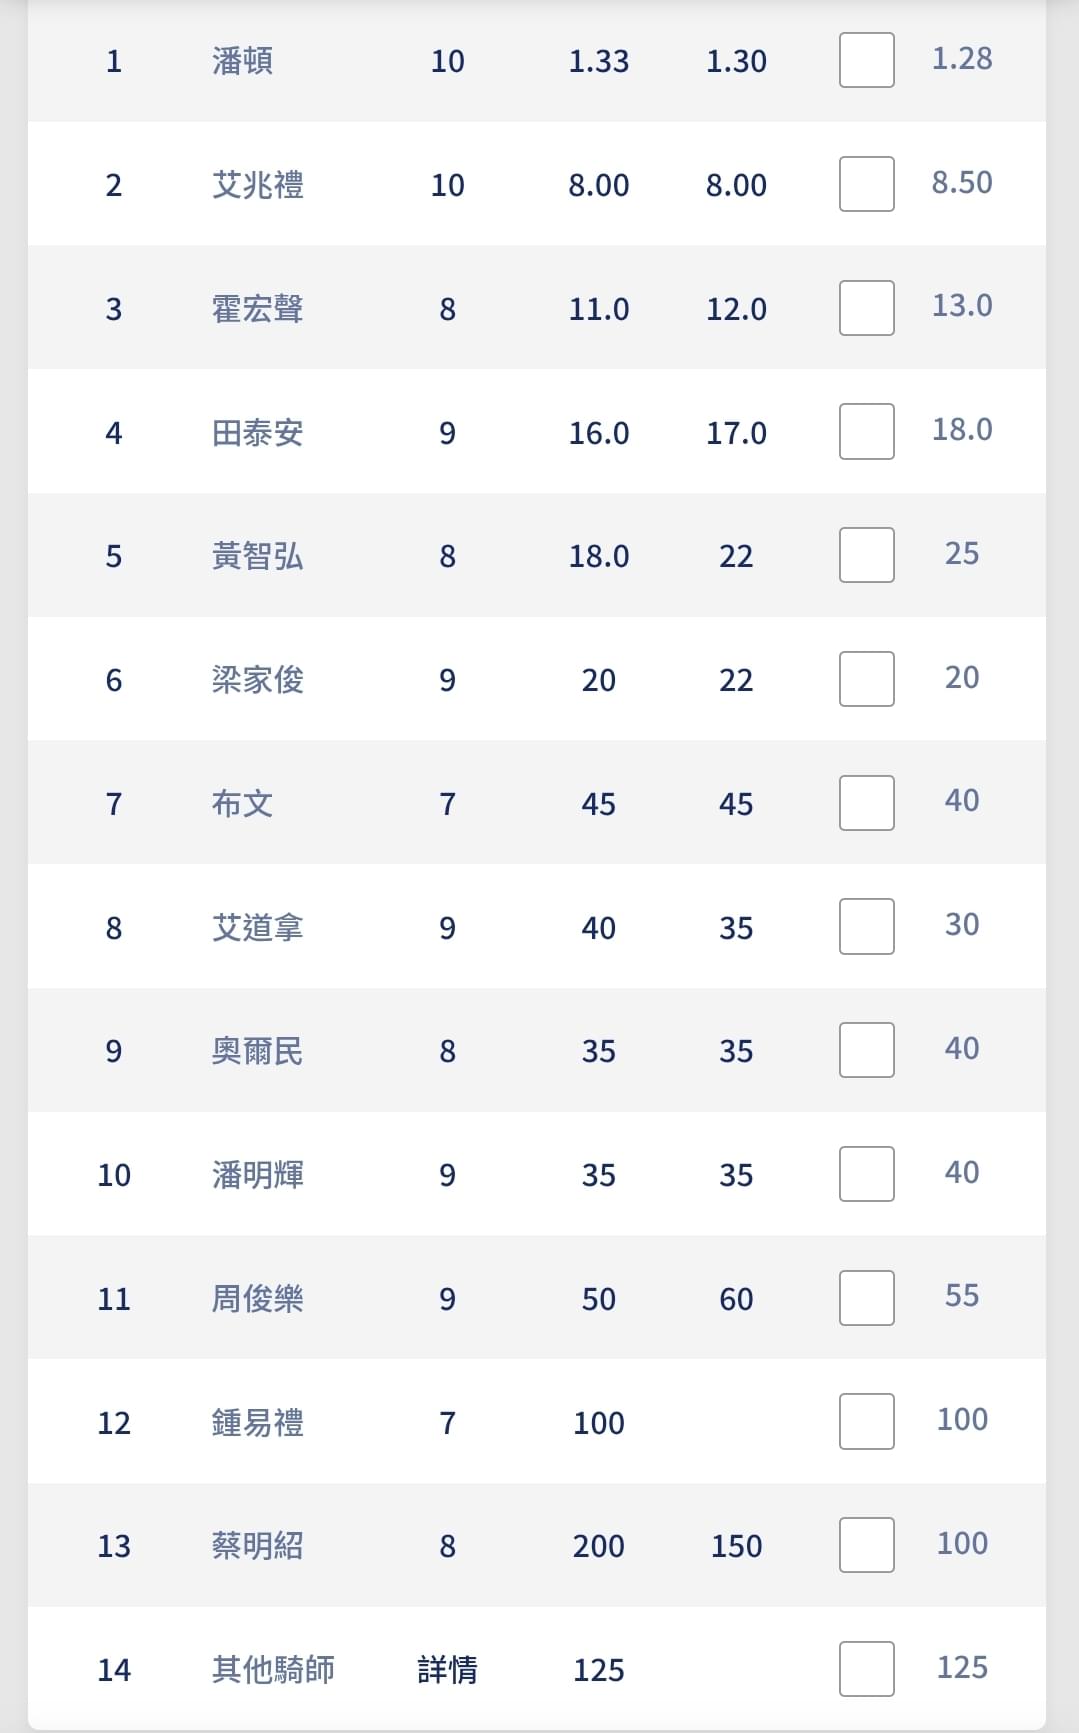
Task: Select the 奧爾民 checkbox
Action: pyautogui.click(x=866, y=1050)
